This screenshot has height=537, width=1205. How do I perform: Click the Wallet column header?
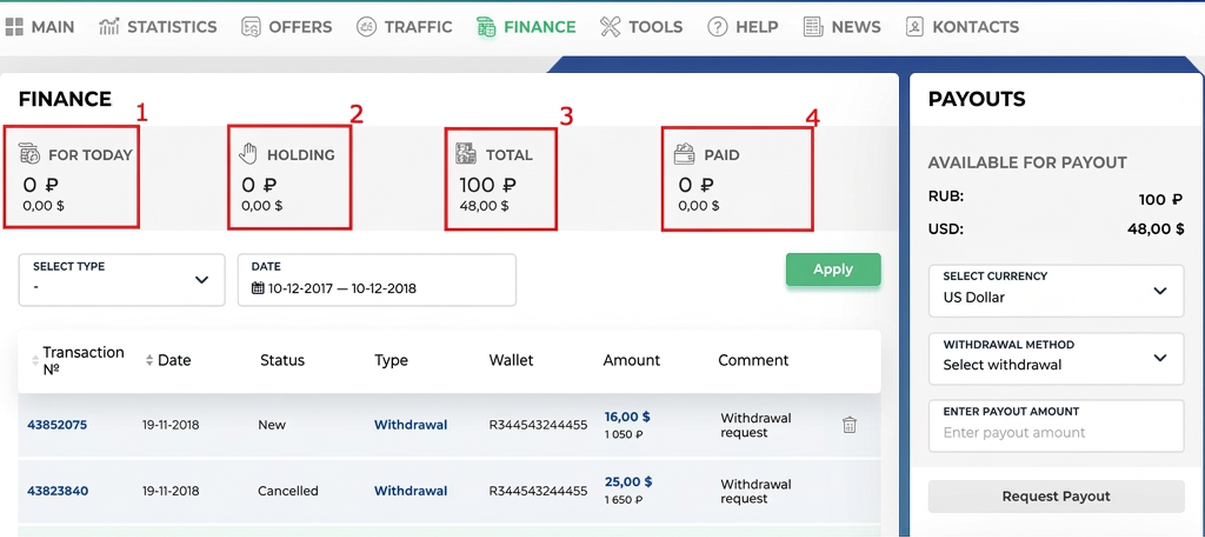coord(511,360)
